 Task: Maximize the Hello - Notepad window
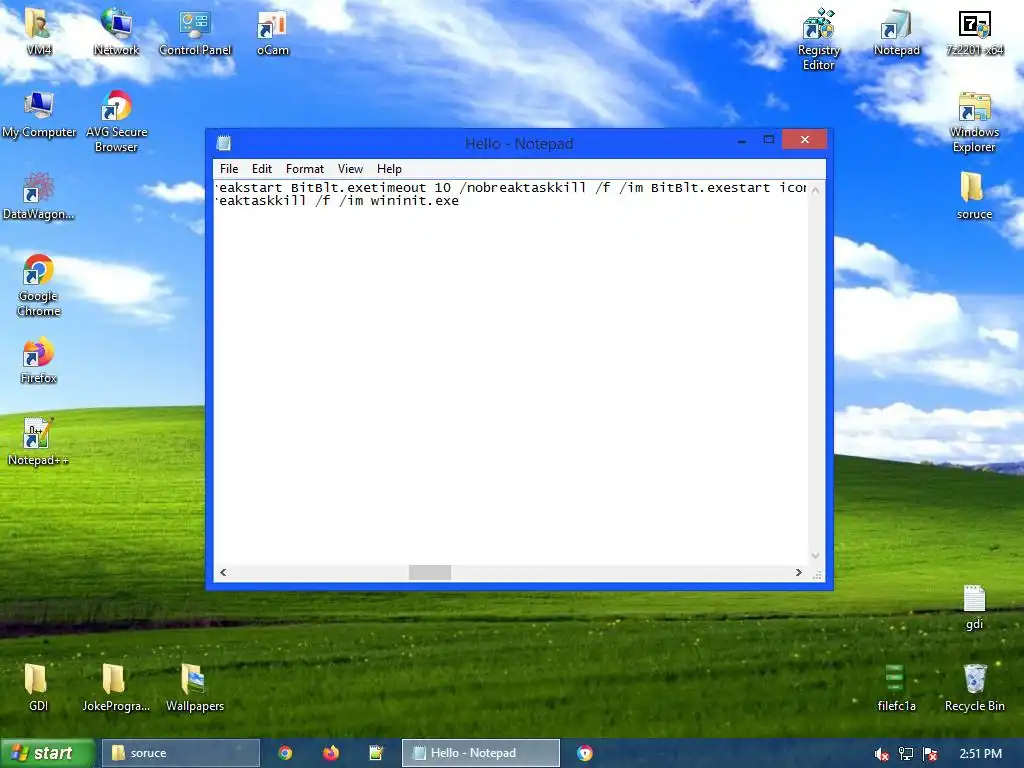769,140
